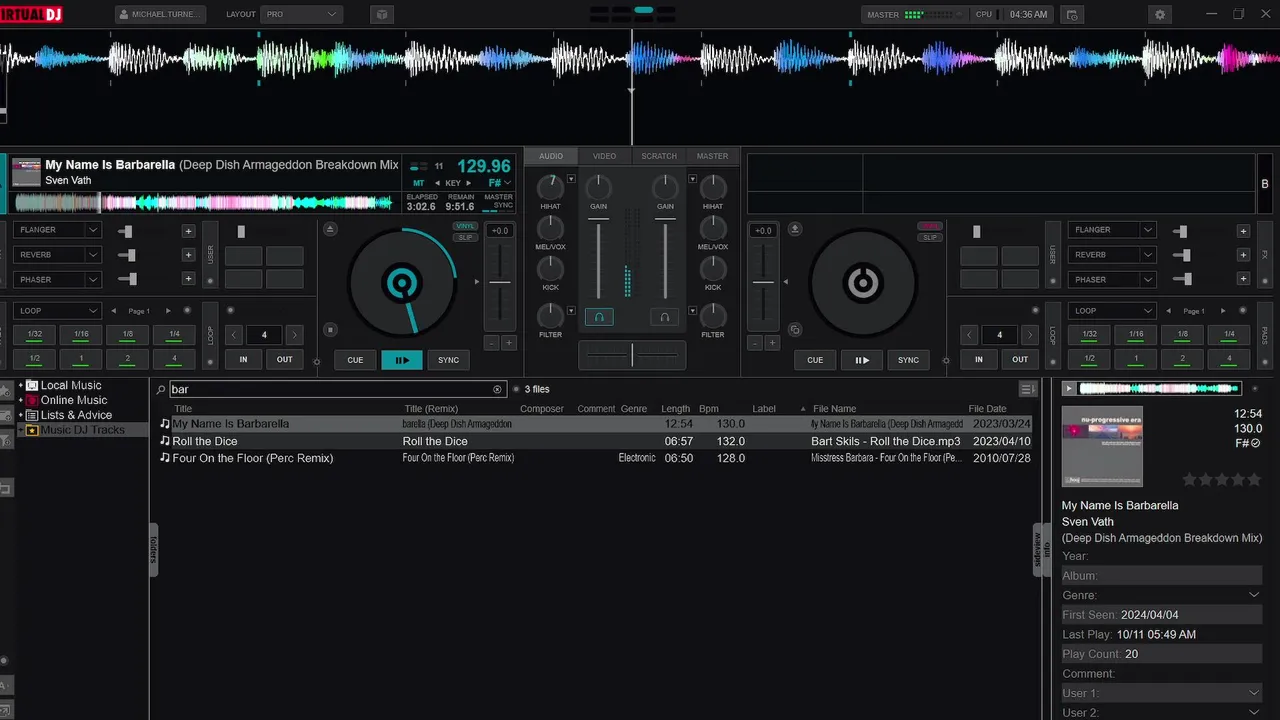This screenshot has height=720, width=1280.
Task: Open the left PHASER effect dropdown
Action: point(92,280)
